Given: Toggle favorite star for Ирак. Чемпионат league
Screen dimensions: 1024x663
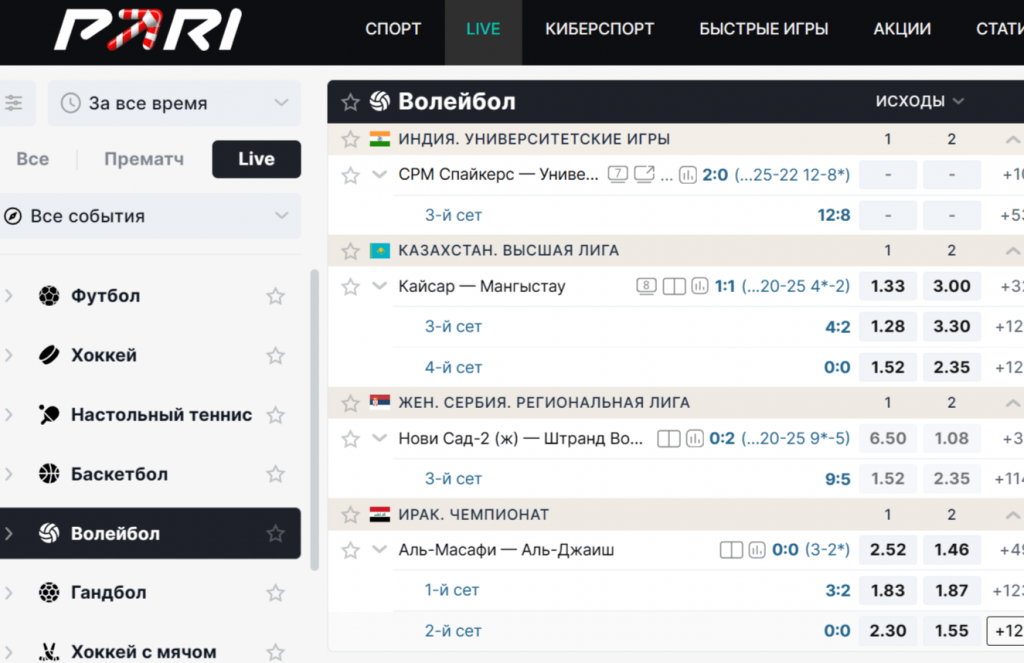Looking at the screenshot, I should point(350,515).
